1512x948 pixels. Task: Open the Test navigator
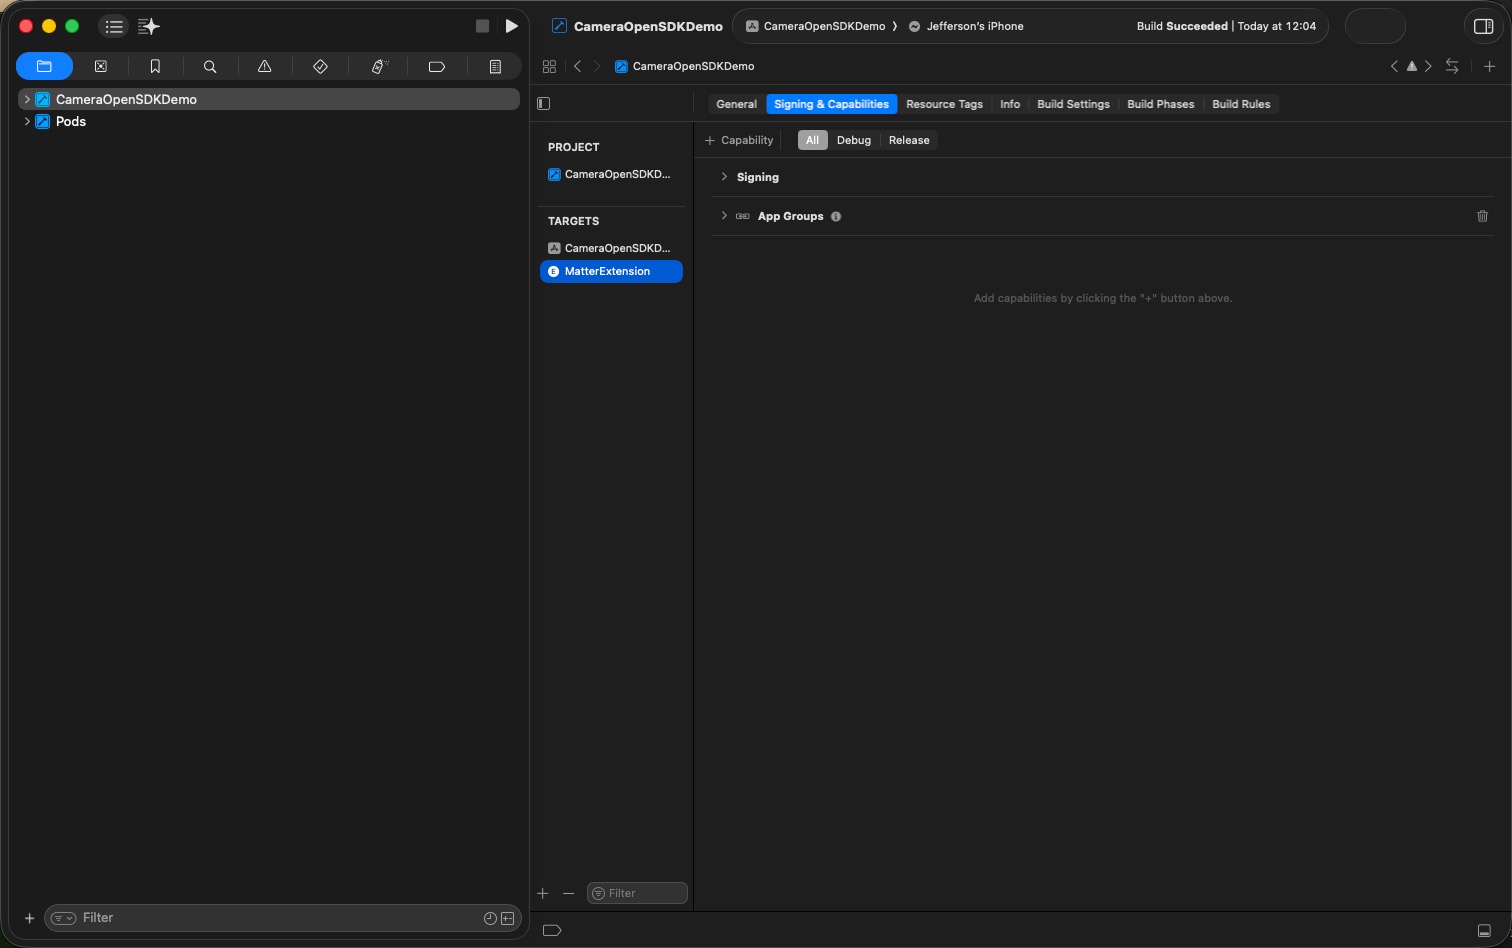point(320,66)
